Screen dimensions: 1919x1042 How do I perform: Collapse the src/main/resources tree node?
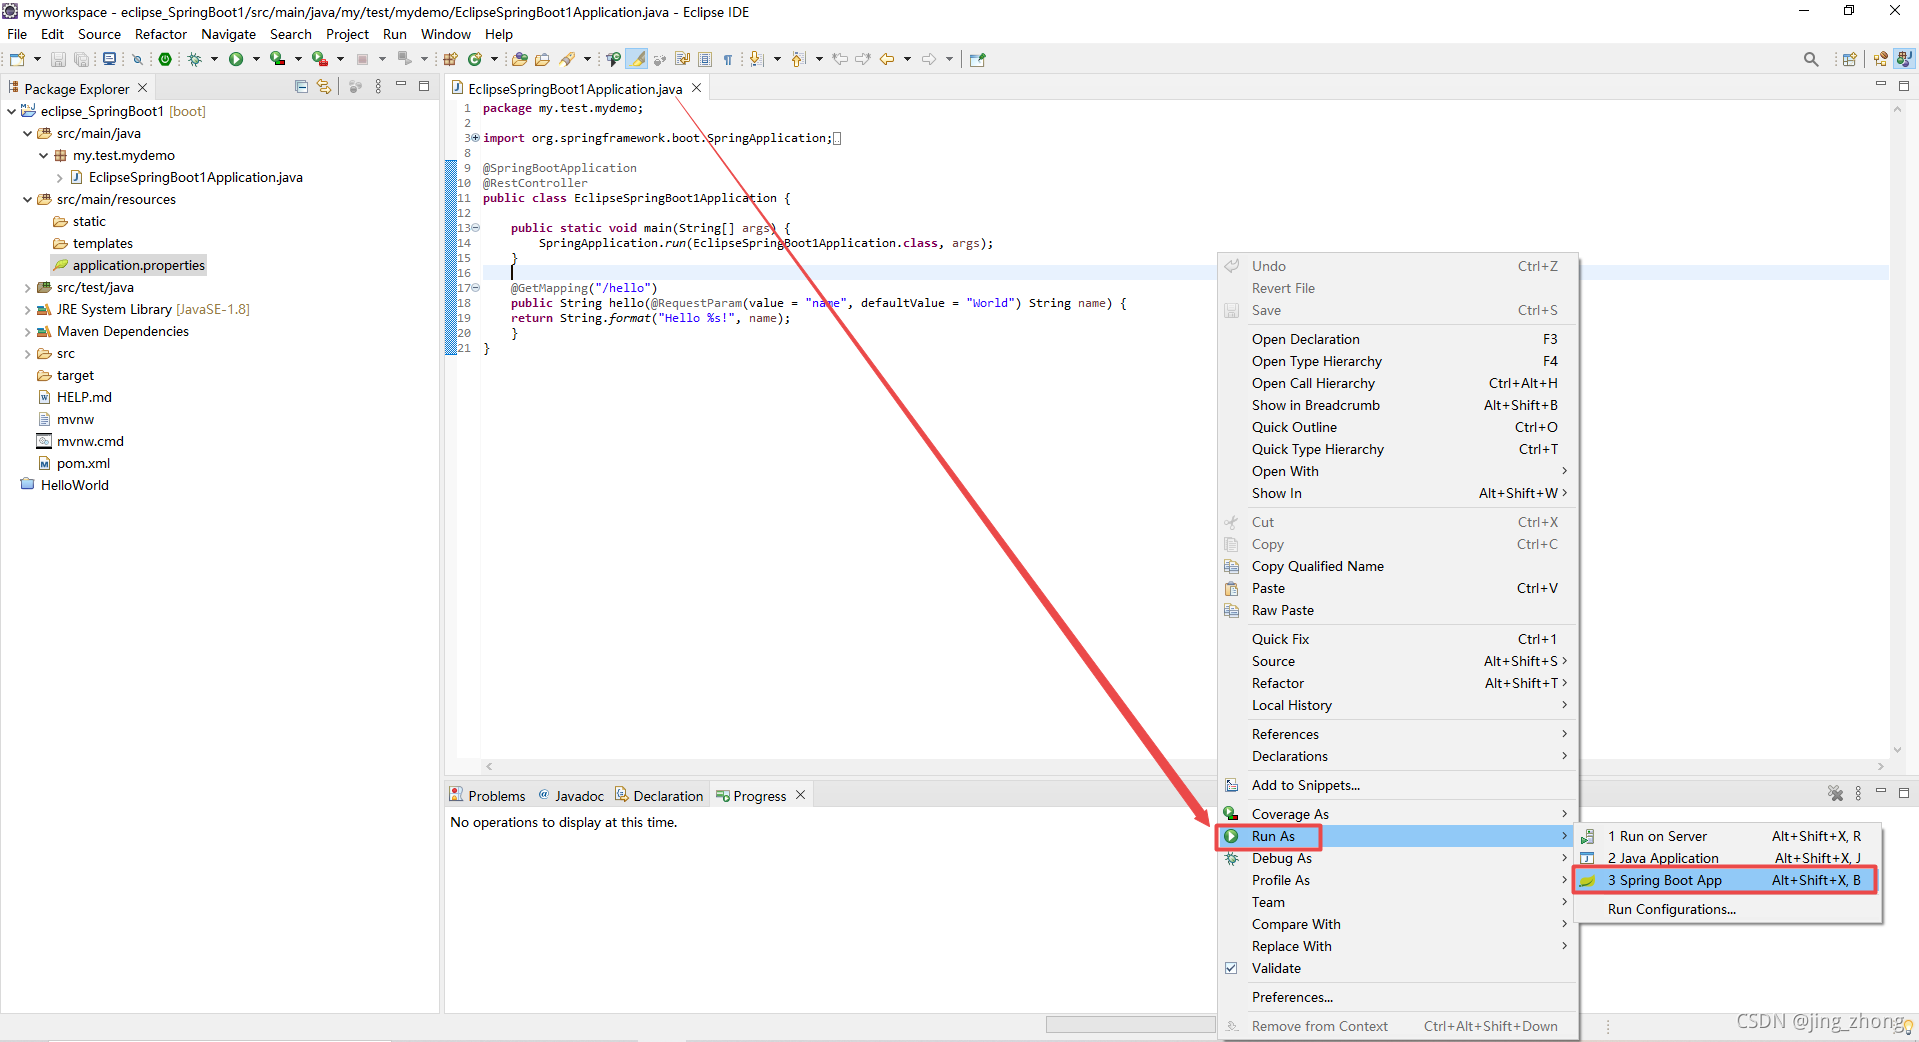coord(27,199)
